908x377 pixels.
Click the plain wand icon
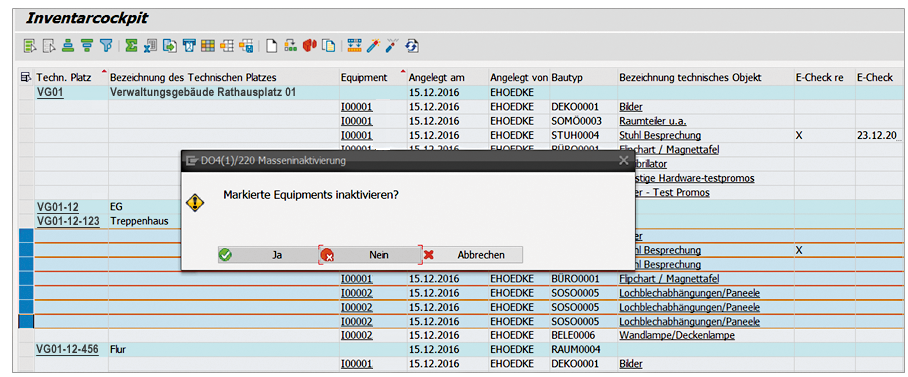coord(393,46)
